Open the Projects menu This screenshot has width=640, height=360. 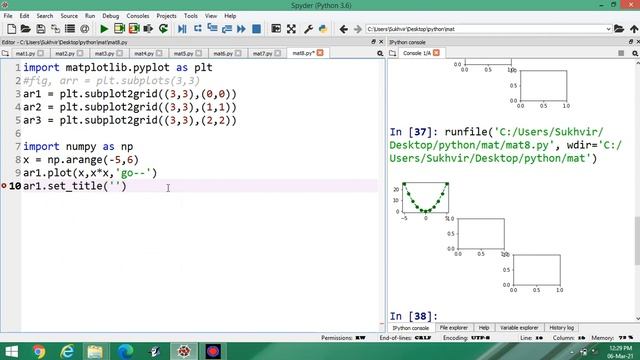(x=167, y=16)
